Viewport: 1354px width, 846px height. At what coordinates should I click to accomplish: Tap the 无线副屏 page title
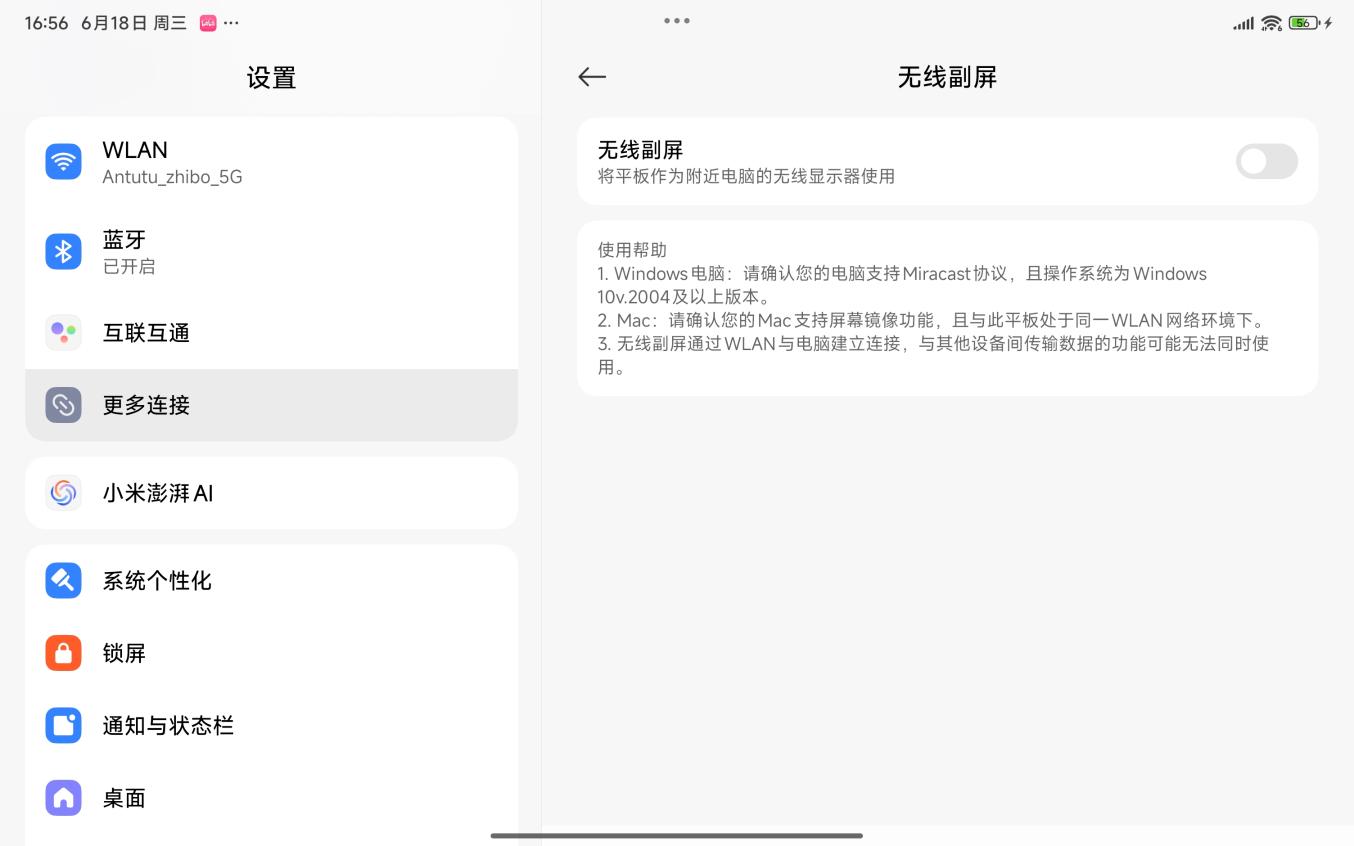pos(947,77)
